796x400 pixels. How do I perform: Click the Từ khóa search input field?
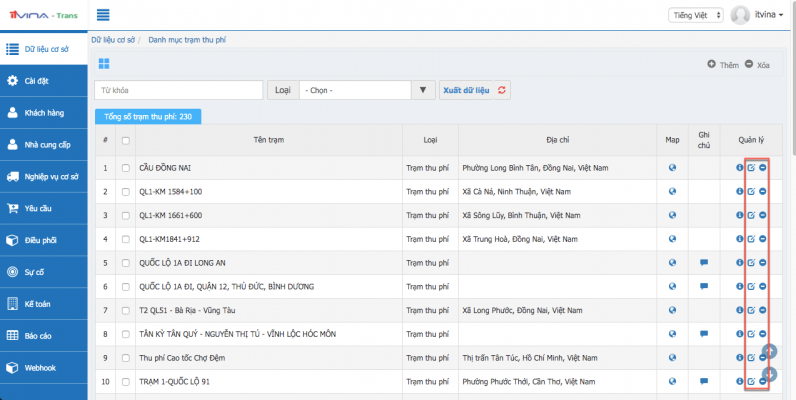tap(178, 90)
